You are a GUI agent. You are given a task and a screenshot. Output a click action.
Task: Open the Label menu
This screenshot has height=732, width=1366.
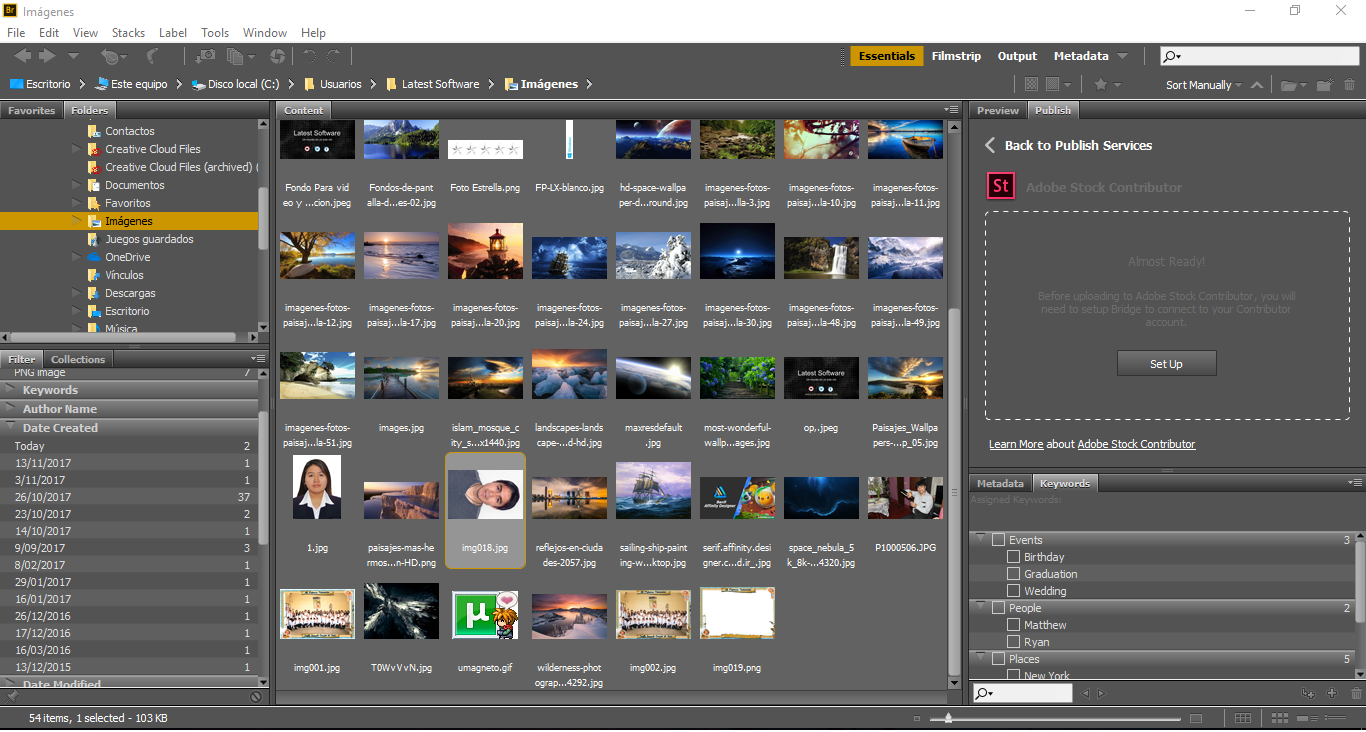click(173, 33)
